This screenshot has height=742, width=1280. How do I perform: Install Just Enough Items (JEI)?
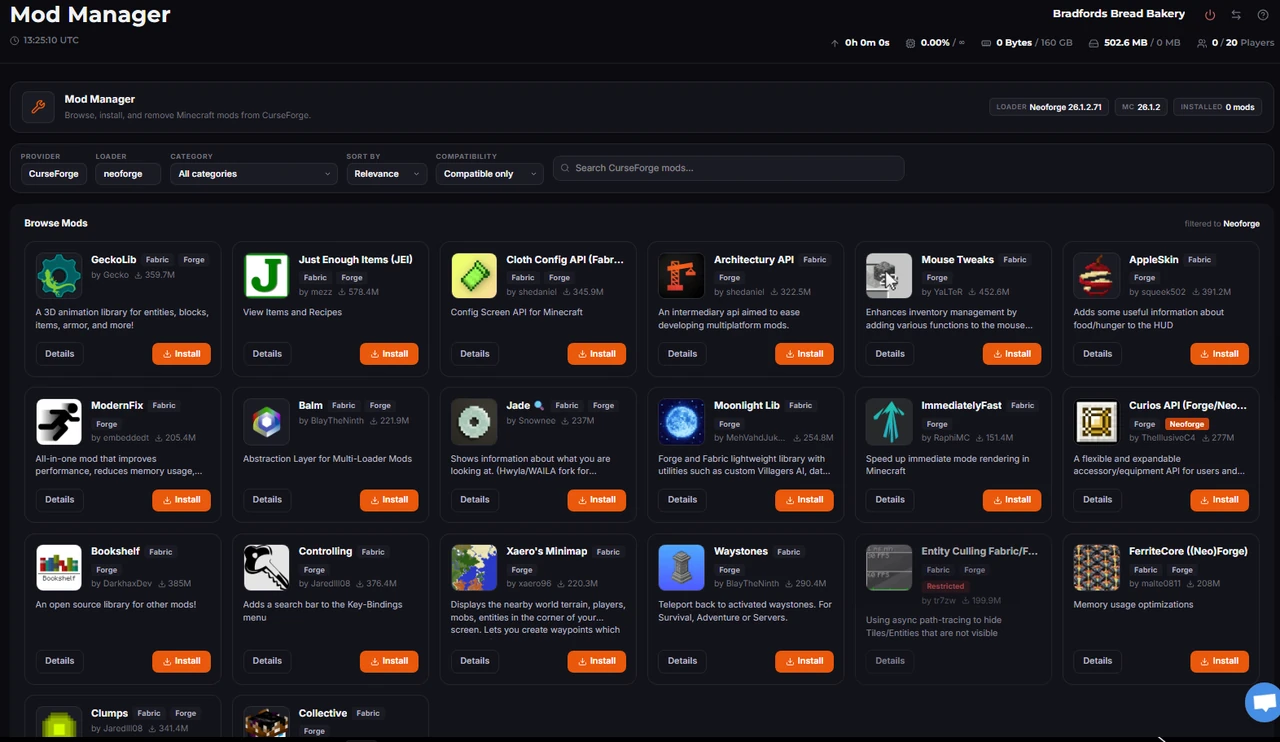(389, 354)
